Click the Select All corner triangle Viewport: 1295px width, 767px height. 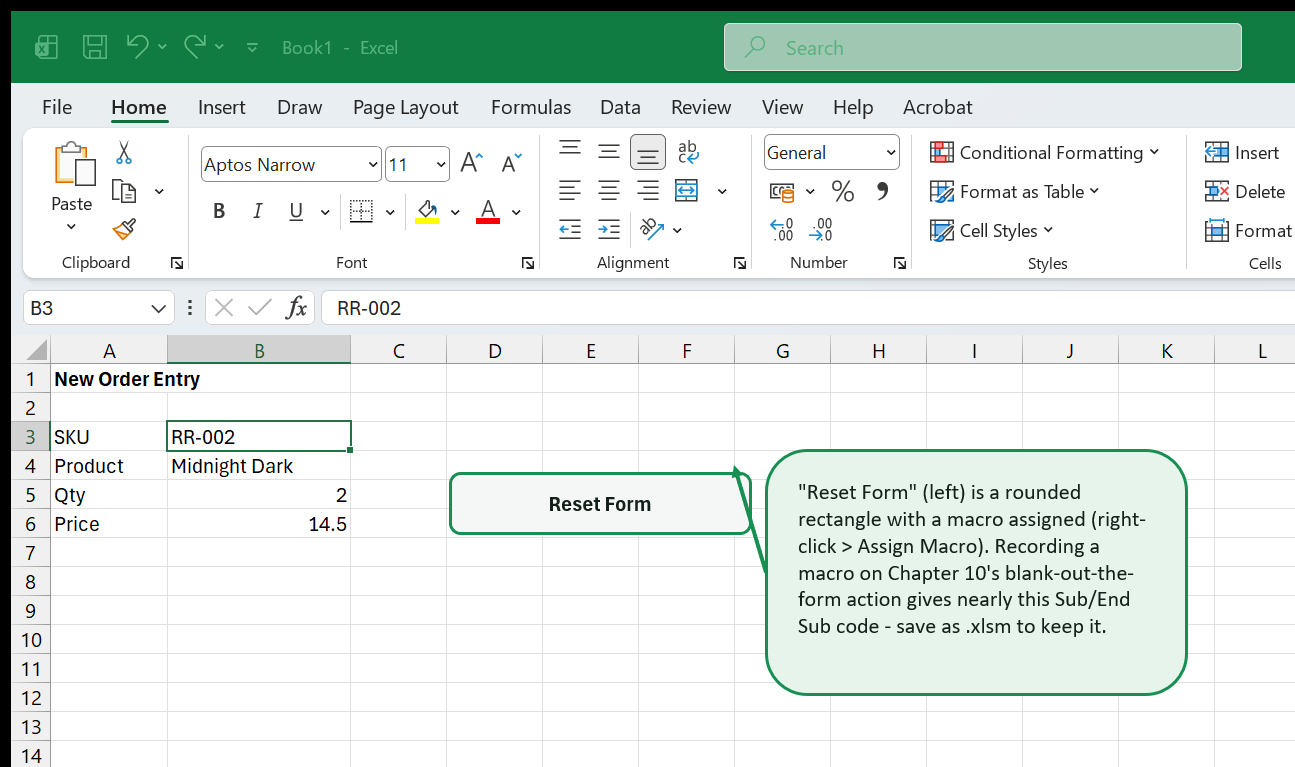(35, 350)
